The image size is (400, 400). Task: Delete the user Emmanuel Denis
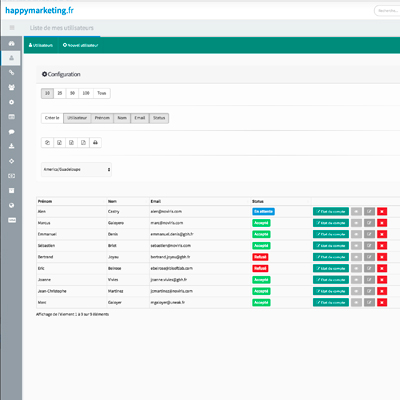point(382,234)
